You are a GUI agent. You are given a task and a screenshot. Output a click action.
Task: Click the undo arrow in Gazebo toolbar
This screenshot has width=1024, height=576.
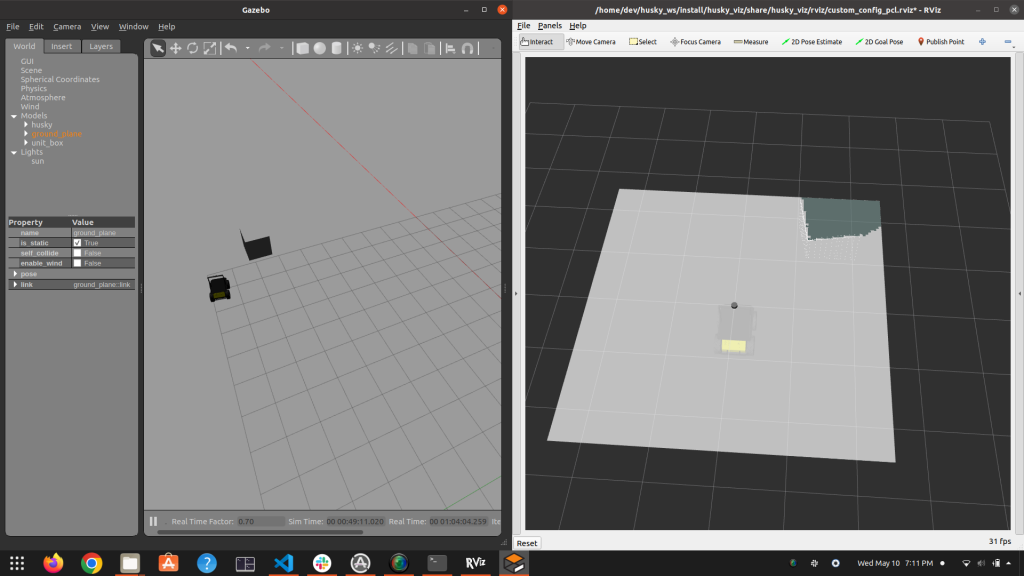click(231, 48)
